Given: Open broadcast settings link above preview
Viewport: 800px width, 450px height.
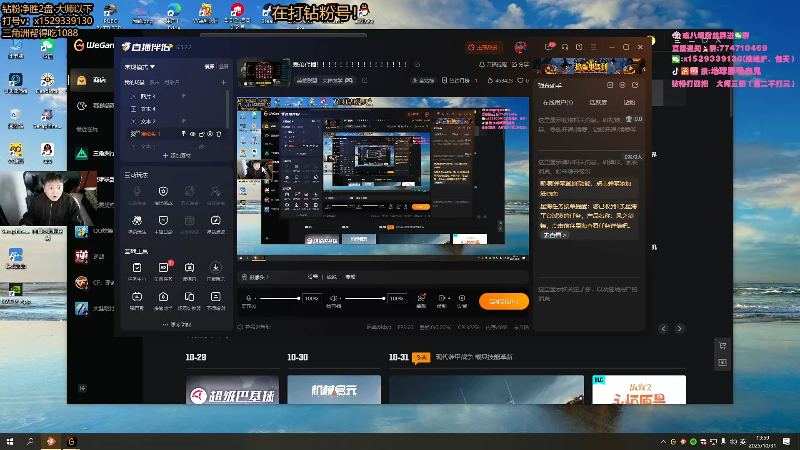Looking at the screenshot, I should [x=493, y=65].
